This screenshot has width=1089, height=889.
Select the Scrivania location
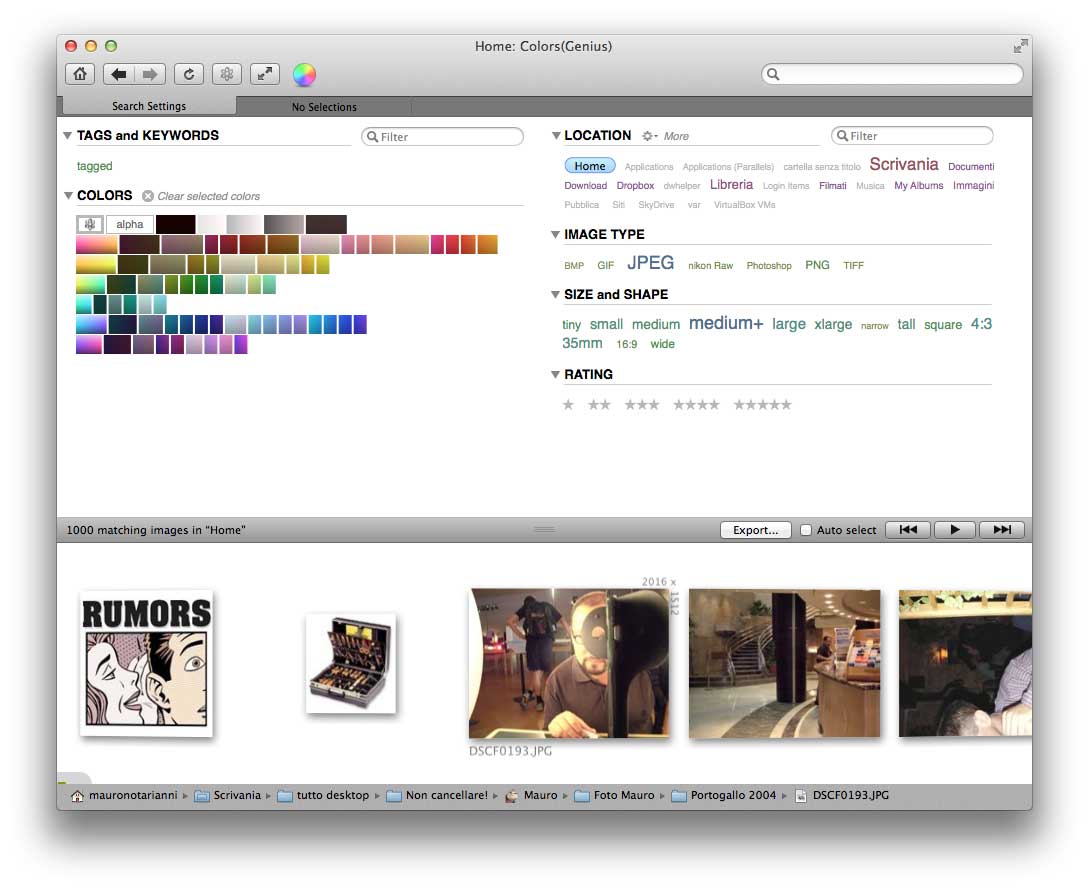(x=904, y=165)
